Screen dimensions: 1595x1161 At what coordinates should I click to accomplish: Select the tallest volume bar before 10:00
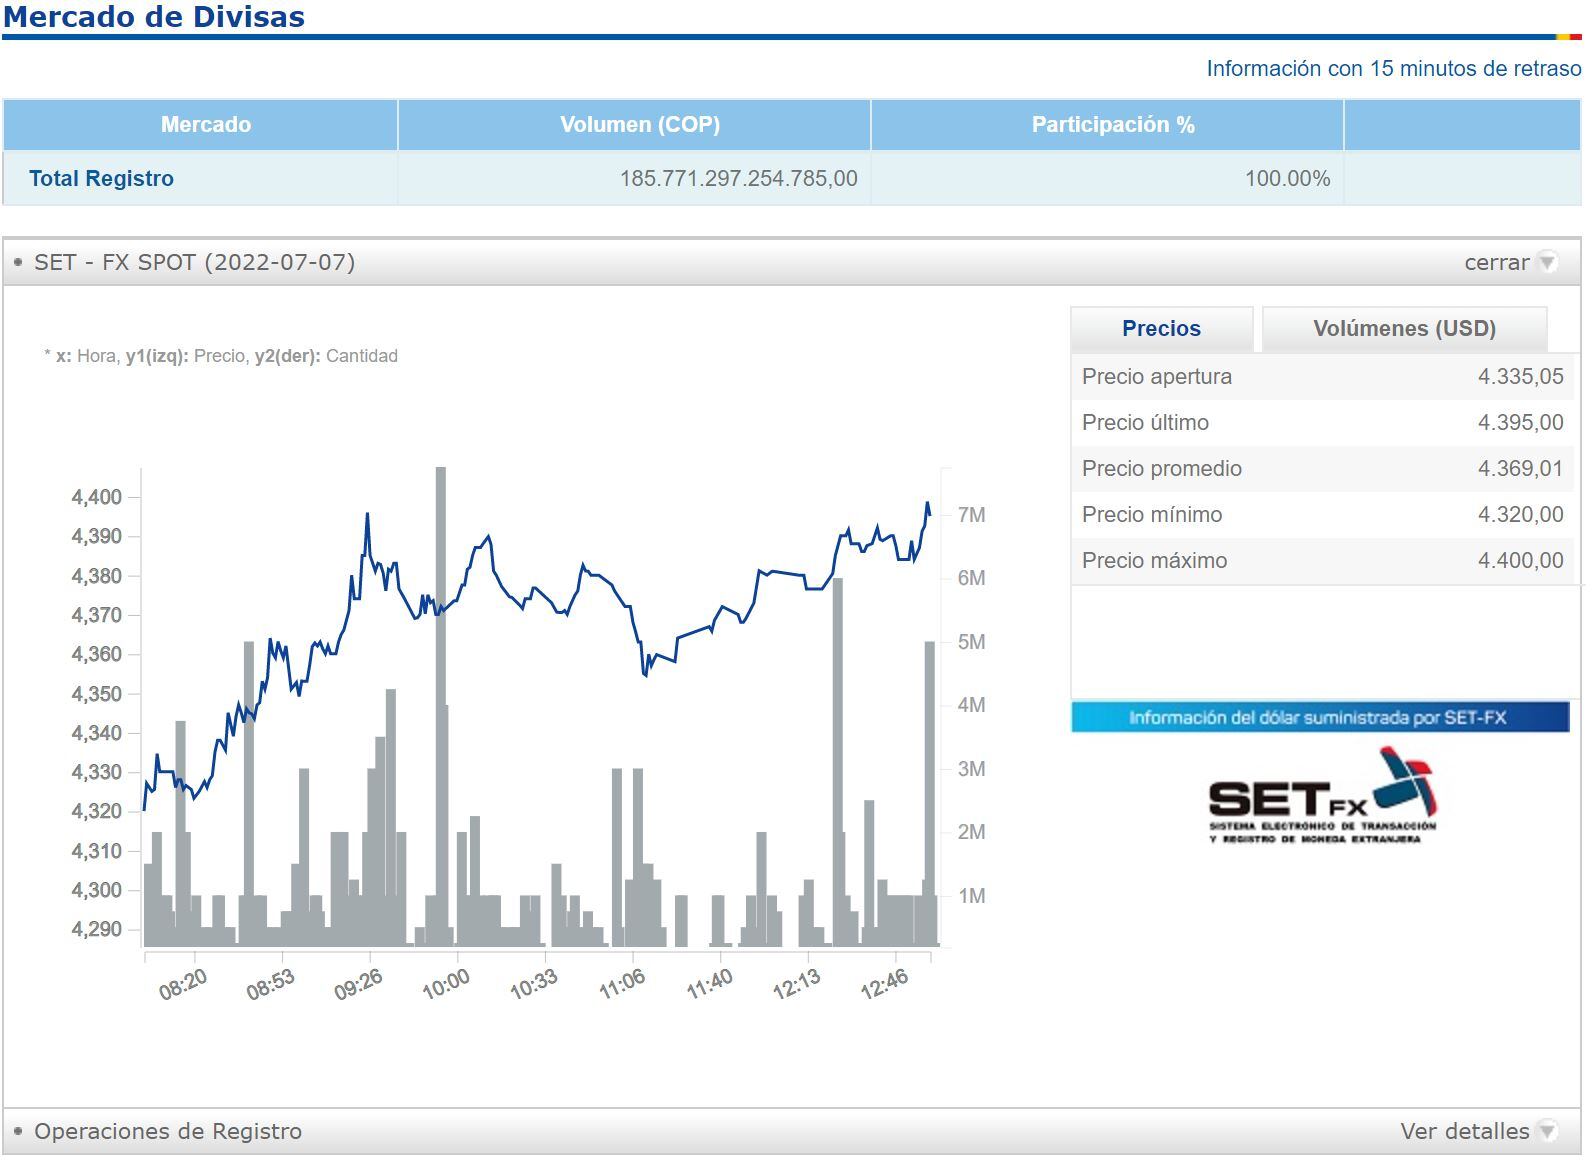[441, 700]
